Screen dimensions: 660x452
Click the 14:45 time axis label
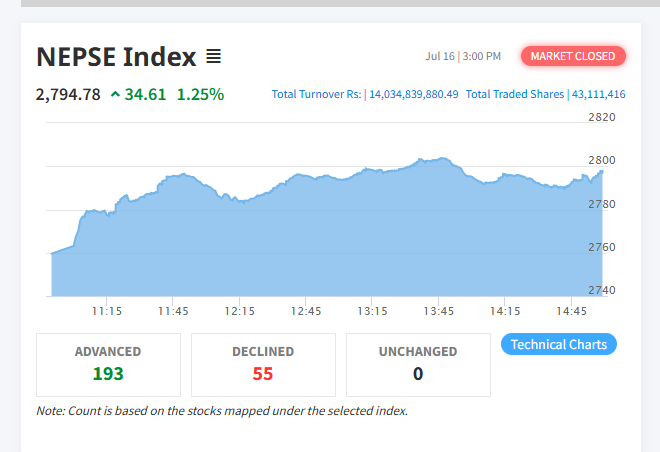[x=572, y=311]
